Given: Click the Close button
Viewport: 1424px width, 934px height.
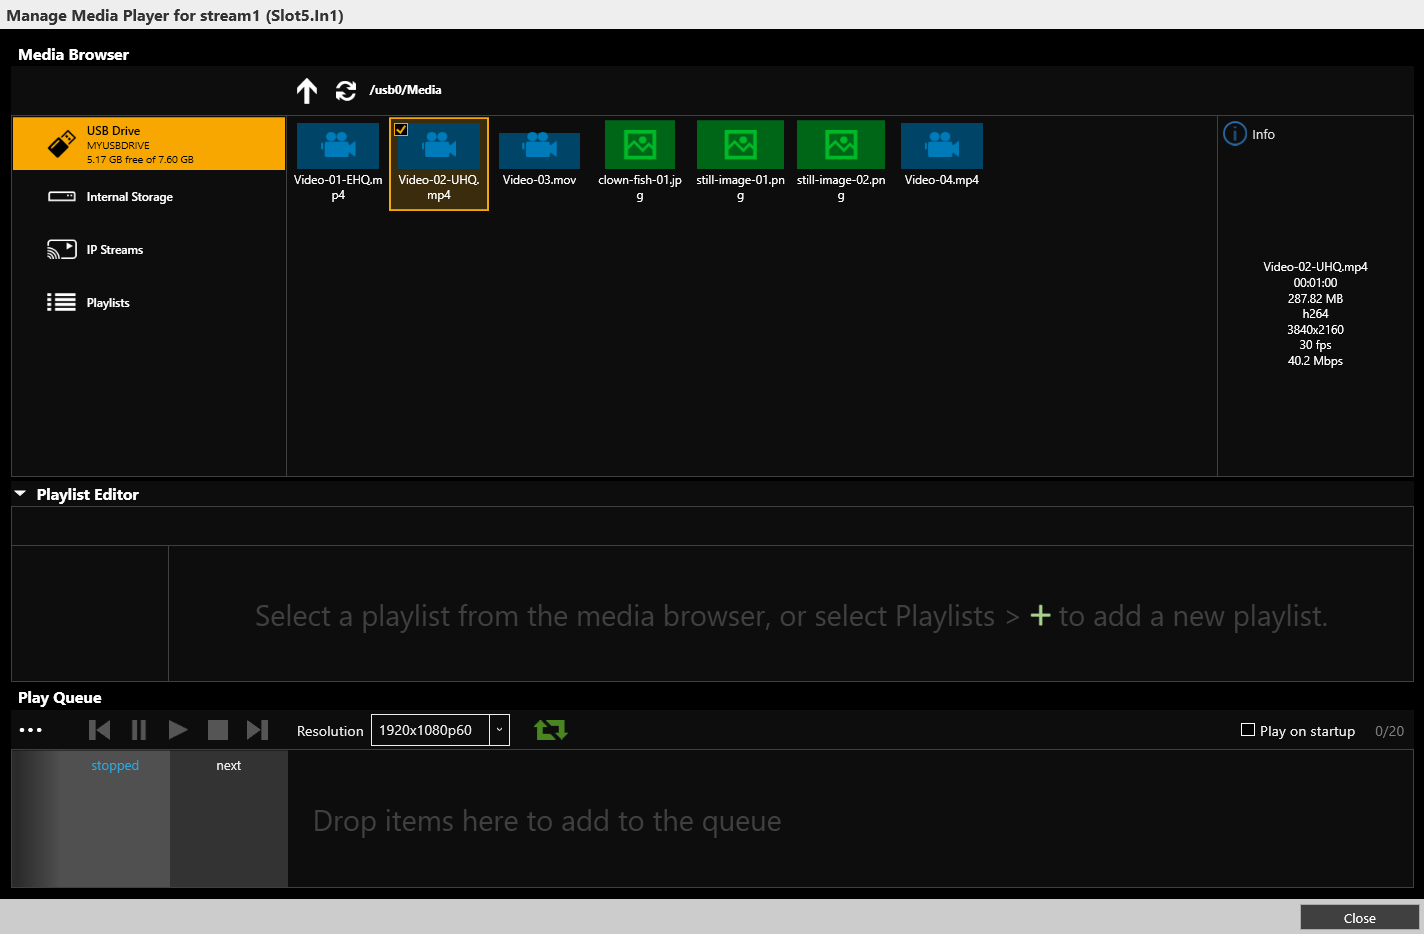Looking at the screenshot, I should pos(1359,918).
